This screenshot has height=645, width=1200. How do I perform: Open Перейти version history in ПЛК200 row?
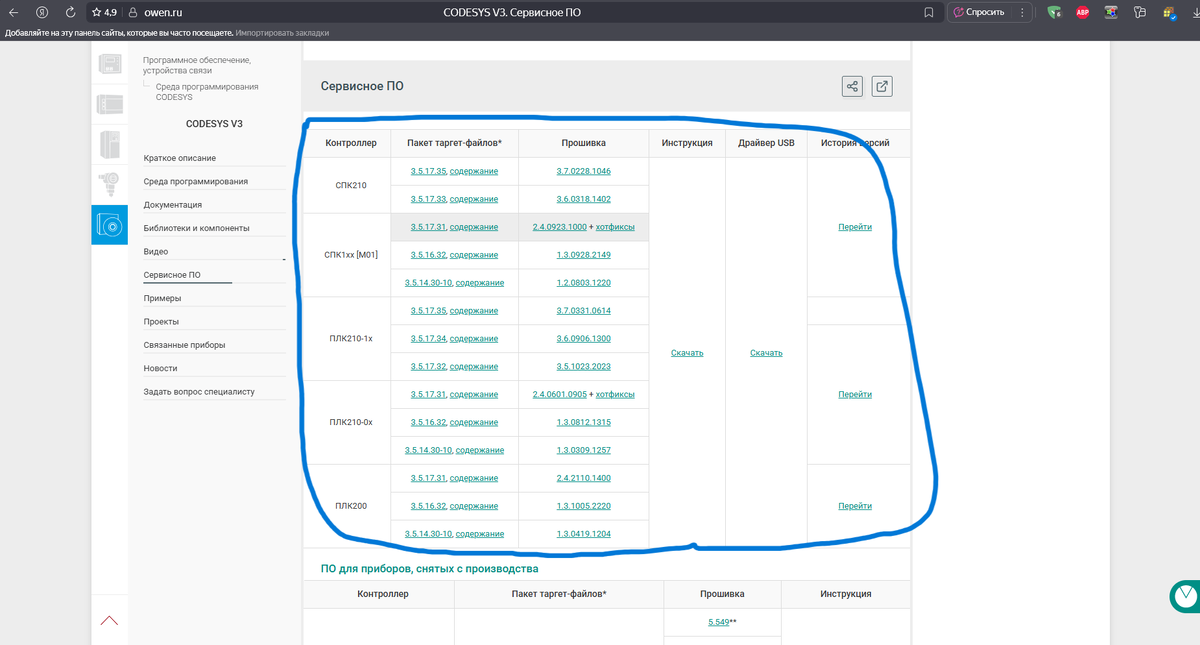(855, 506)
